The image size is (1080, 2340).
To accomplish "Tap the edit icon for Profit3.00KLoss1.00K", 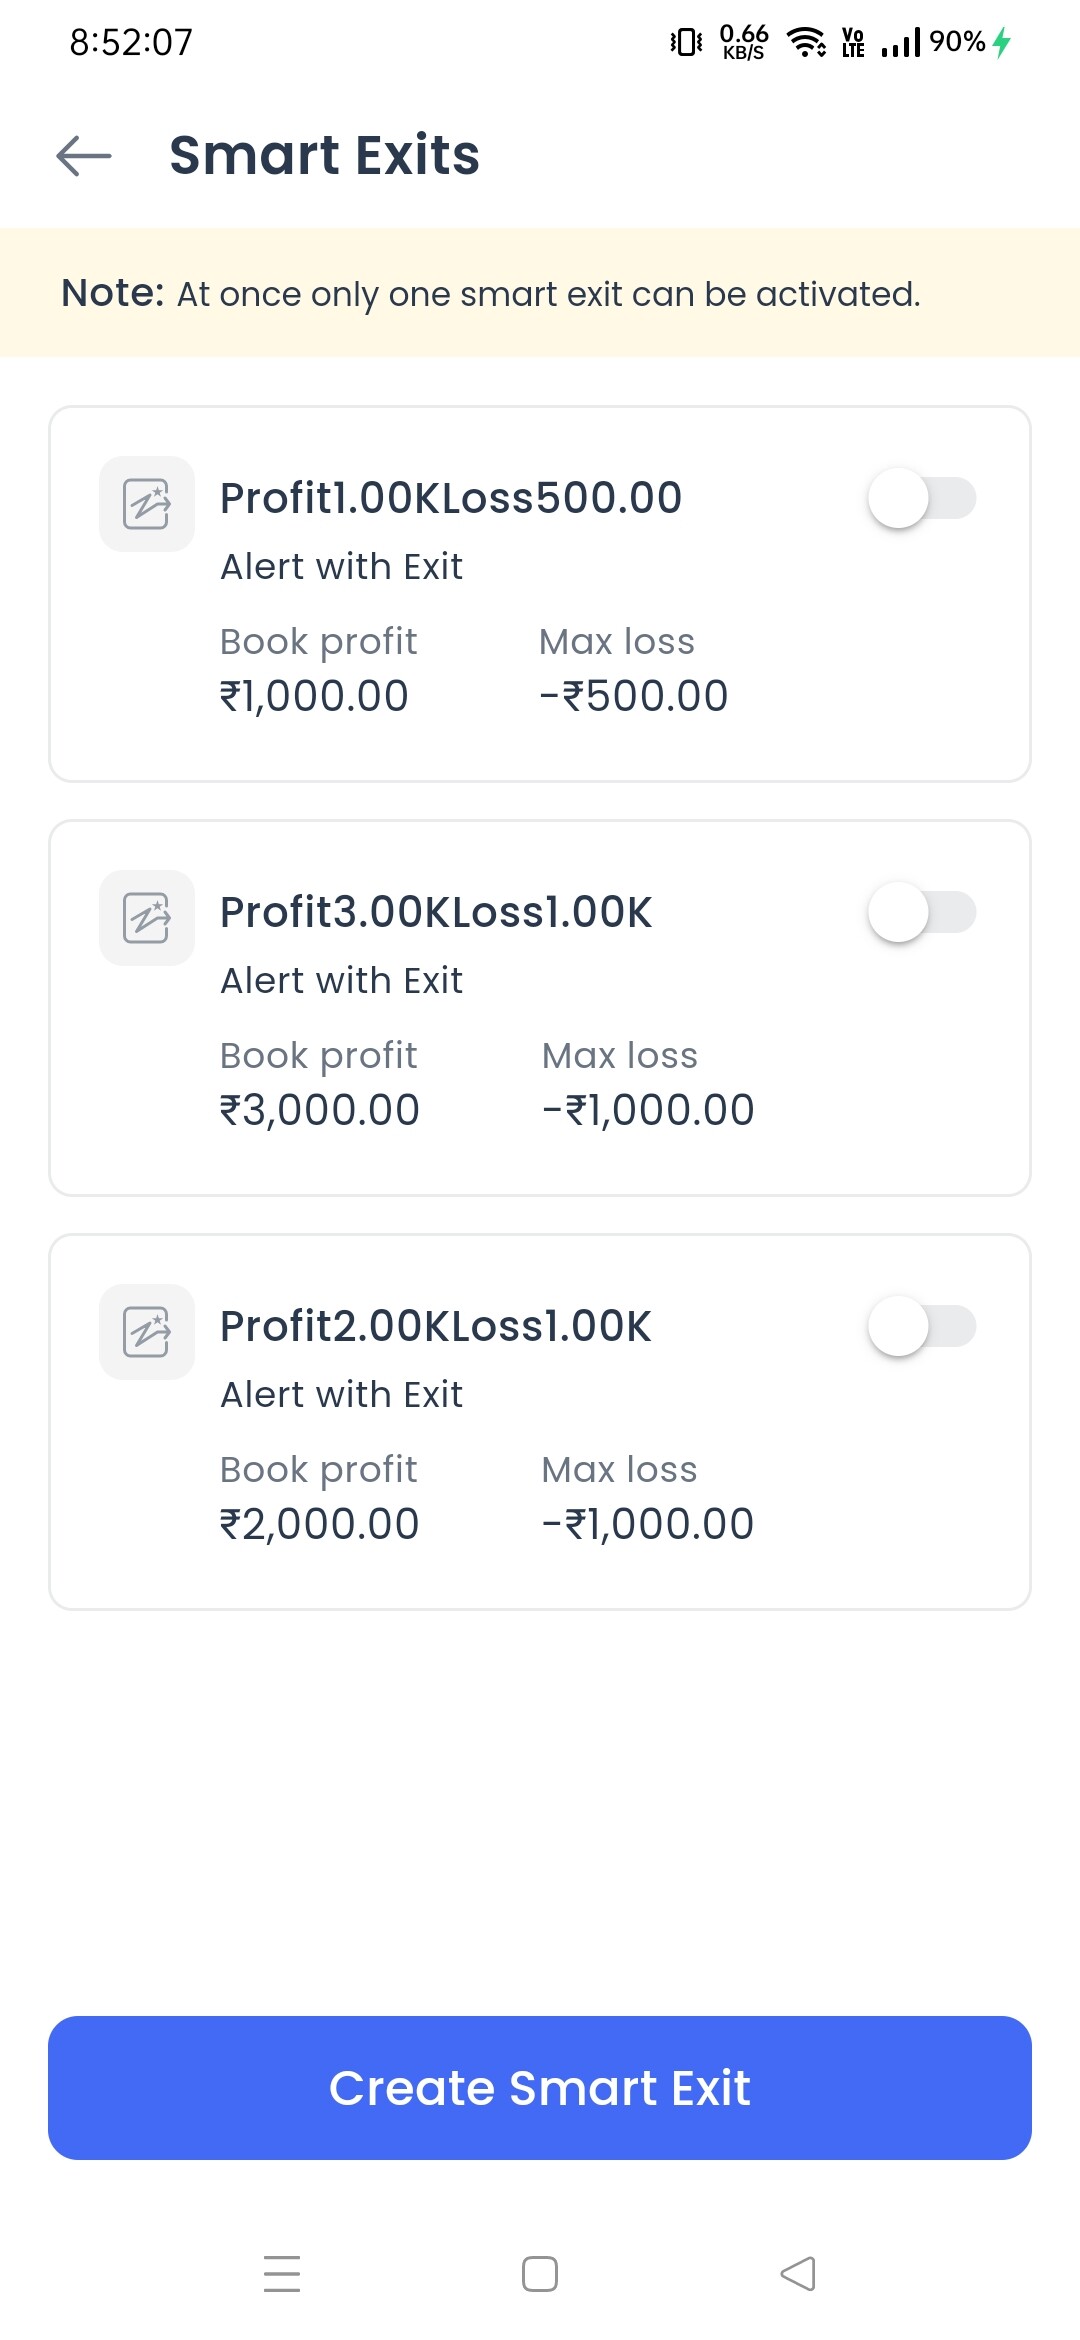I will tap(147, 918).
